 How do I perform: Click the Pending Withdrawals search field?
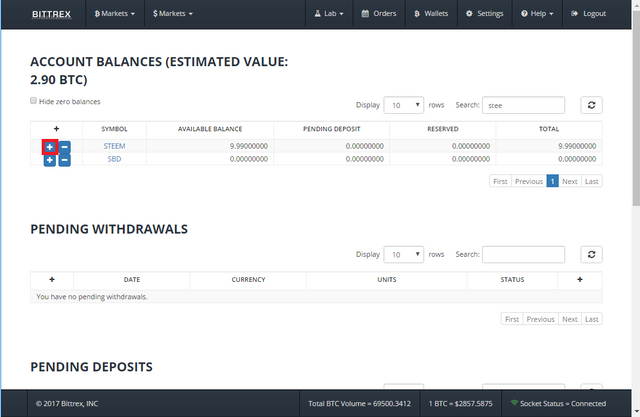click(523, 255)
